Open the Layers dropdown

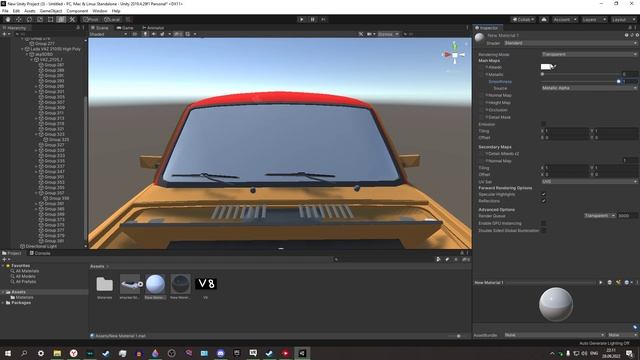point(594,19)
